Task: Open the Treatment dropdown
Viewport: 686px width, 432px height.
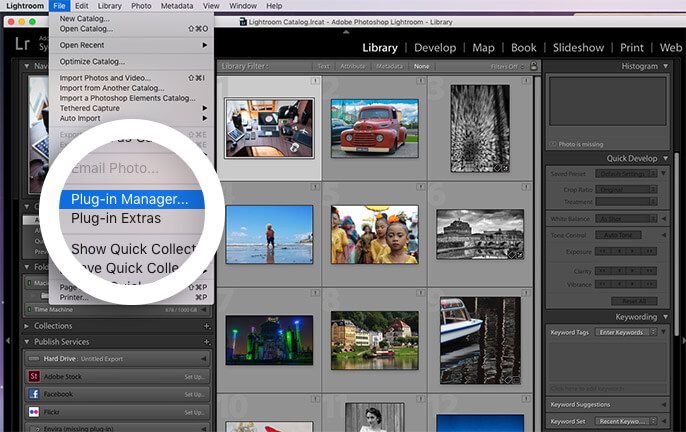Action: (626, 202)
